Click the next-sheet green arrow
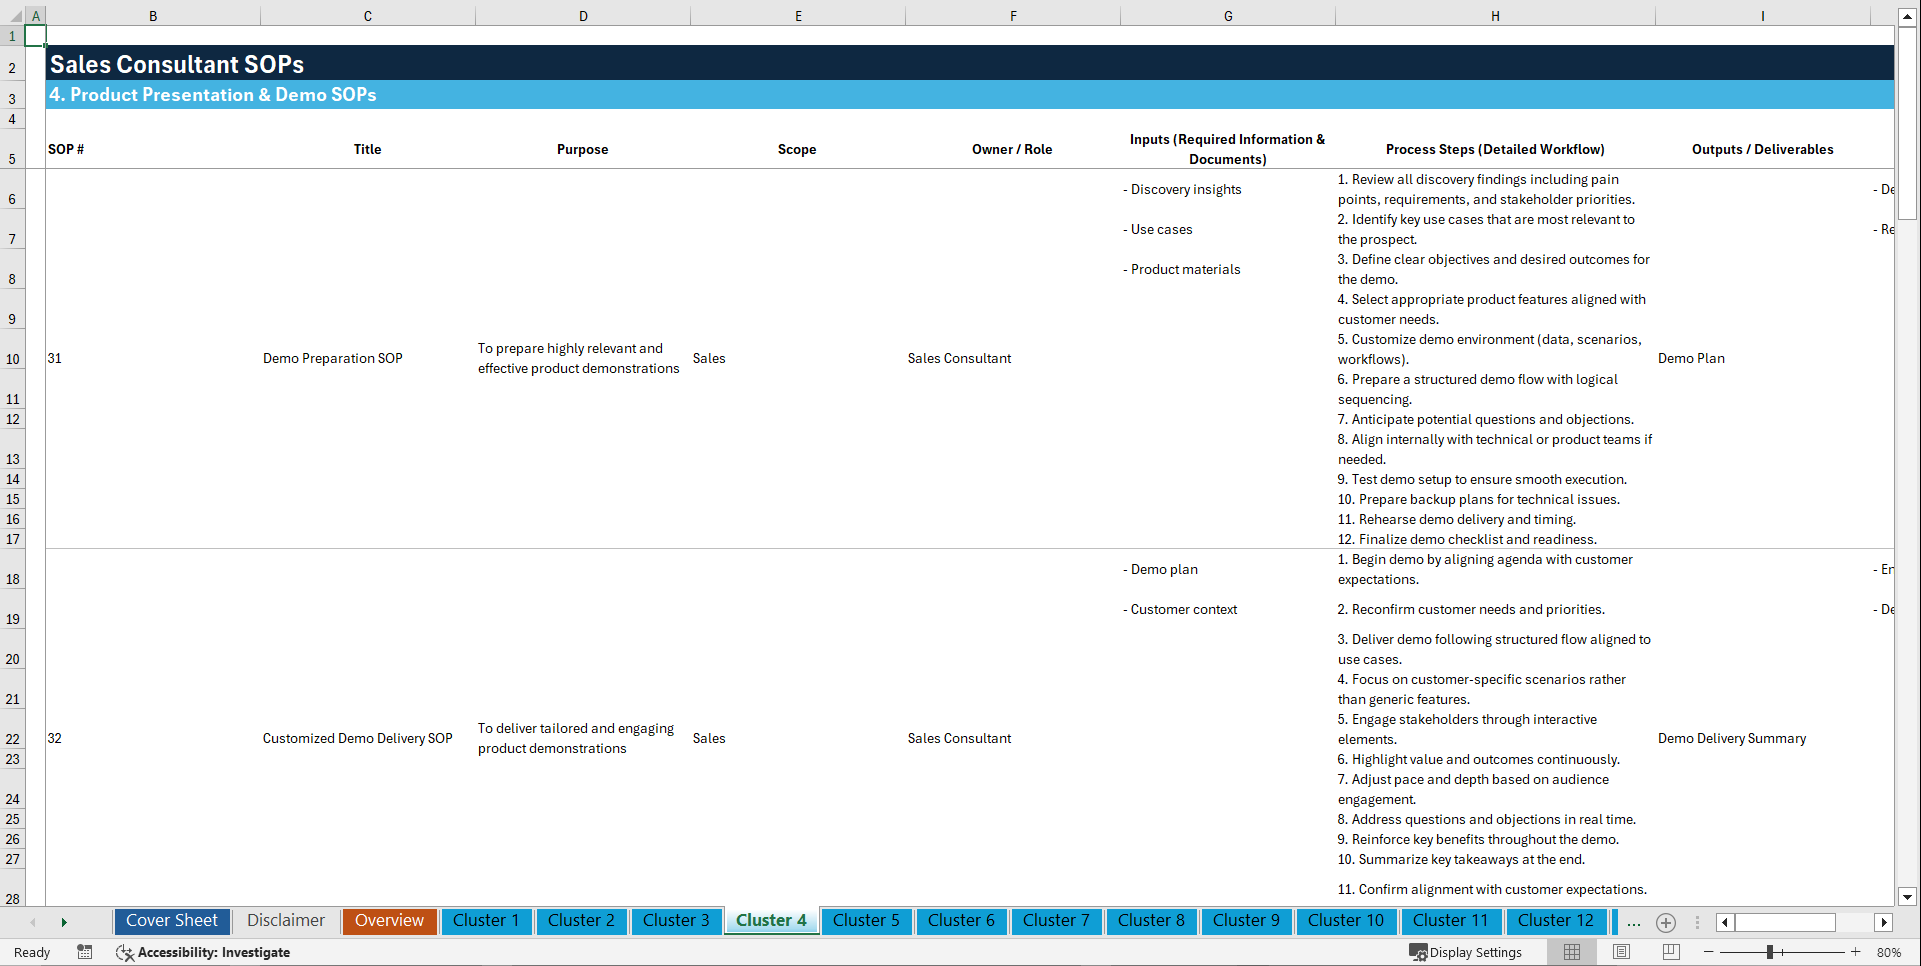Image resolution: width=1921 pixels, height=966 pixels. tap(64, 922)
